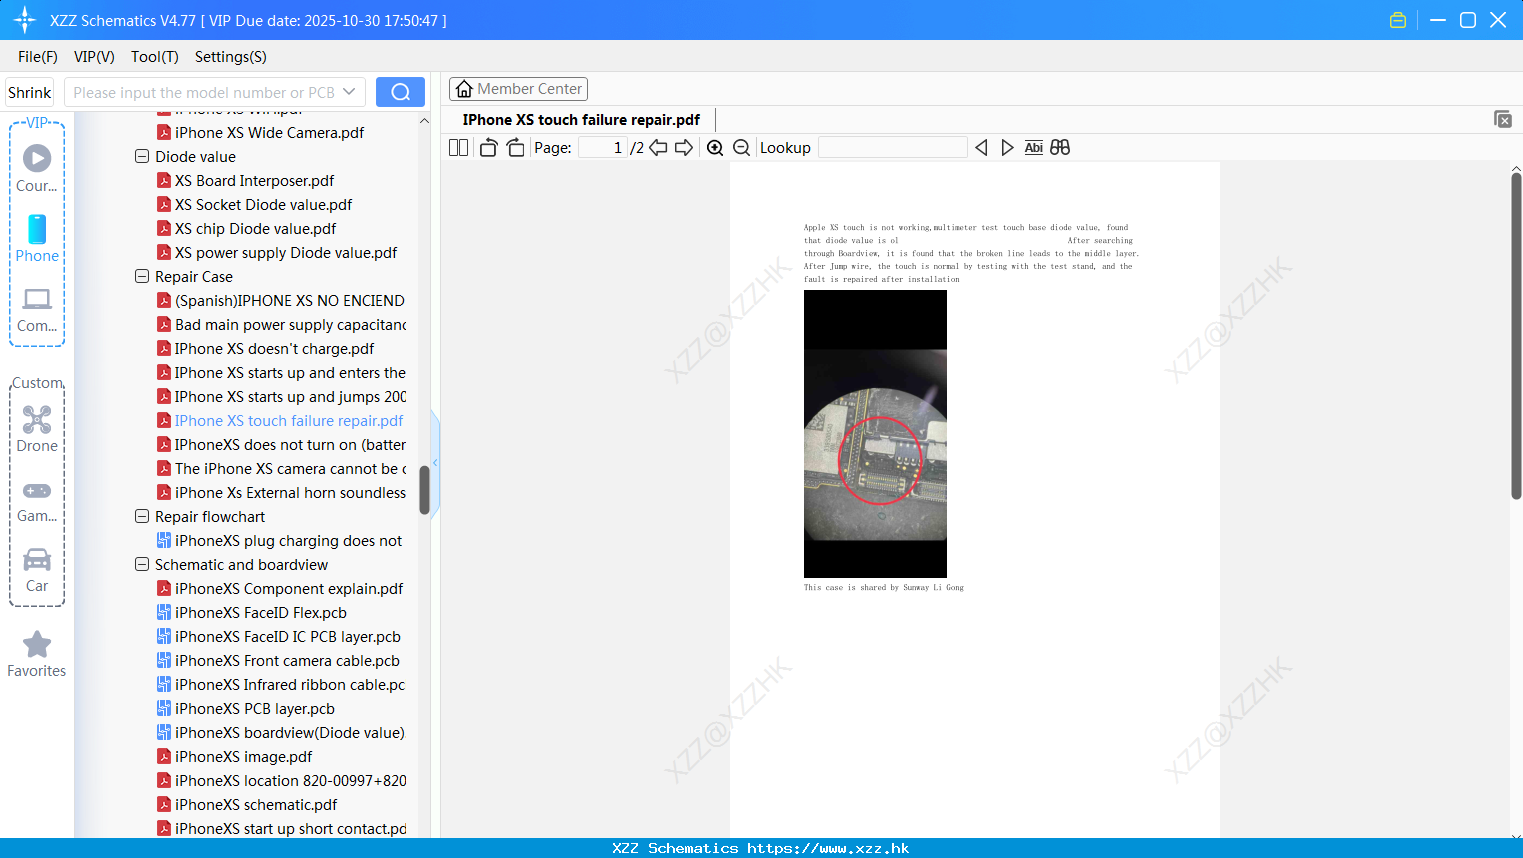The height and width of the screenshot is (858, 1523).
Task: Open iPhone XS Wide Camera.pdf
Action: [x=269, y=132]
